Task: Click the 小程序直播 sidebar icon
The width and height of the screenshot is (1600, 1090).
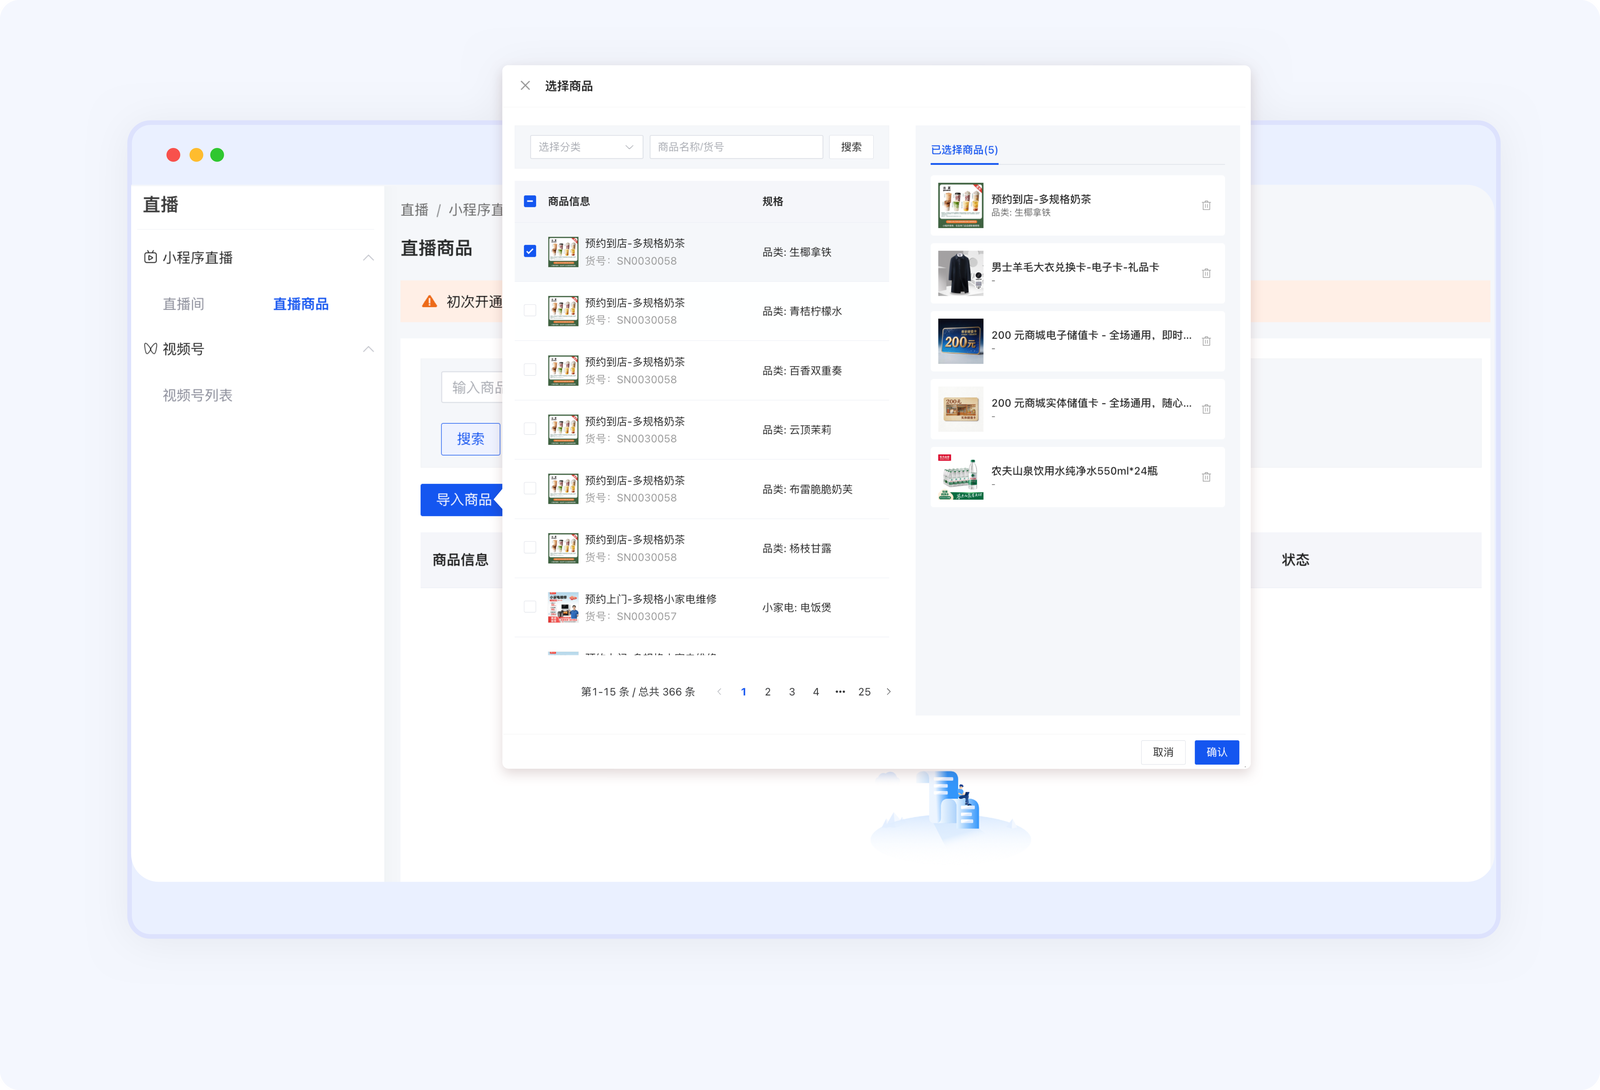Action: click(x=150, y=258)
